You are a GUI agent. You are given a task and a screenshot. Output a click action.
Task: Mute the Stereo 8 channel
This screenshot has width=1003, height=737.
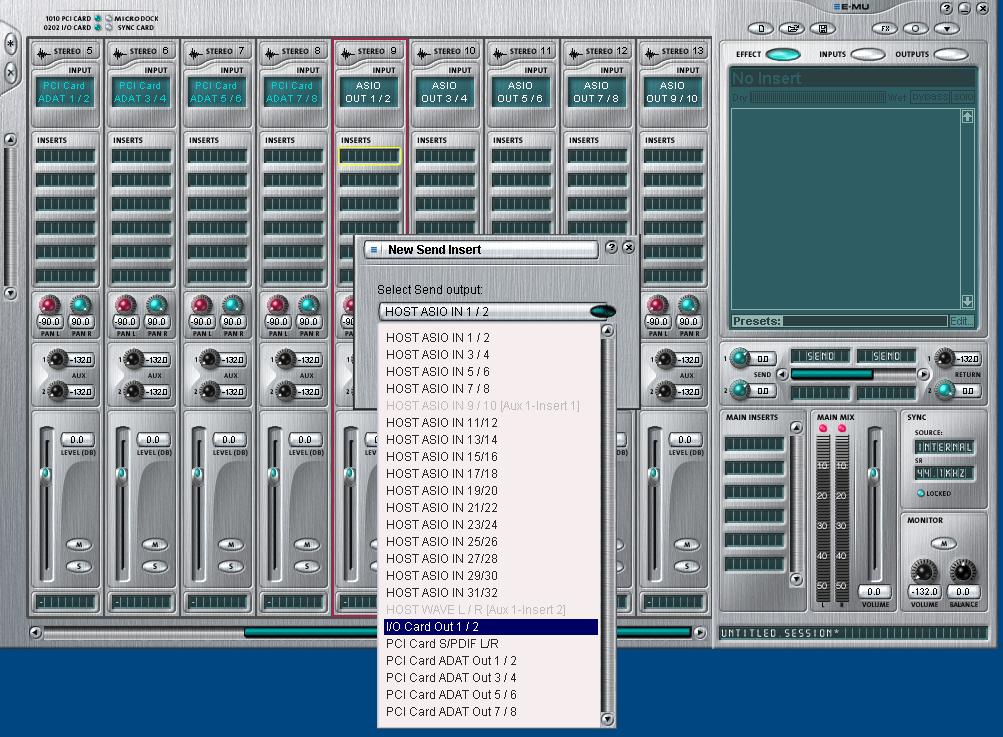[x=307, y=544]
